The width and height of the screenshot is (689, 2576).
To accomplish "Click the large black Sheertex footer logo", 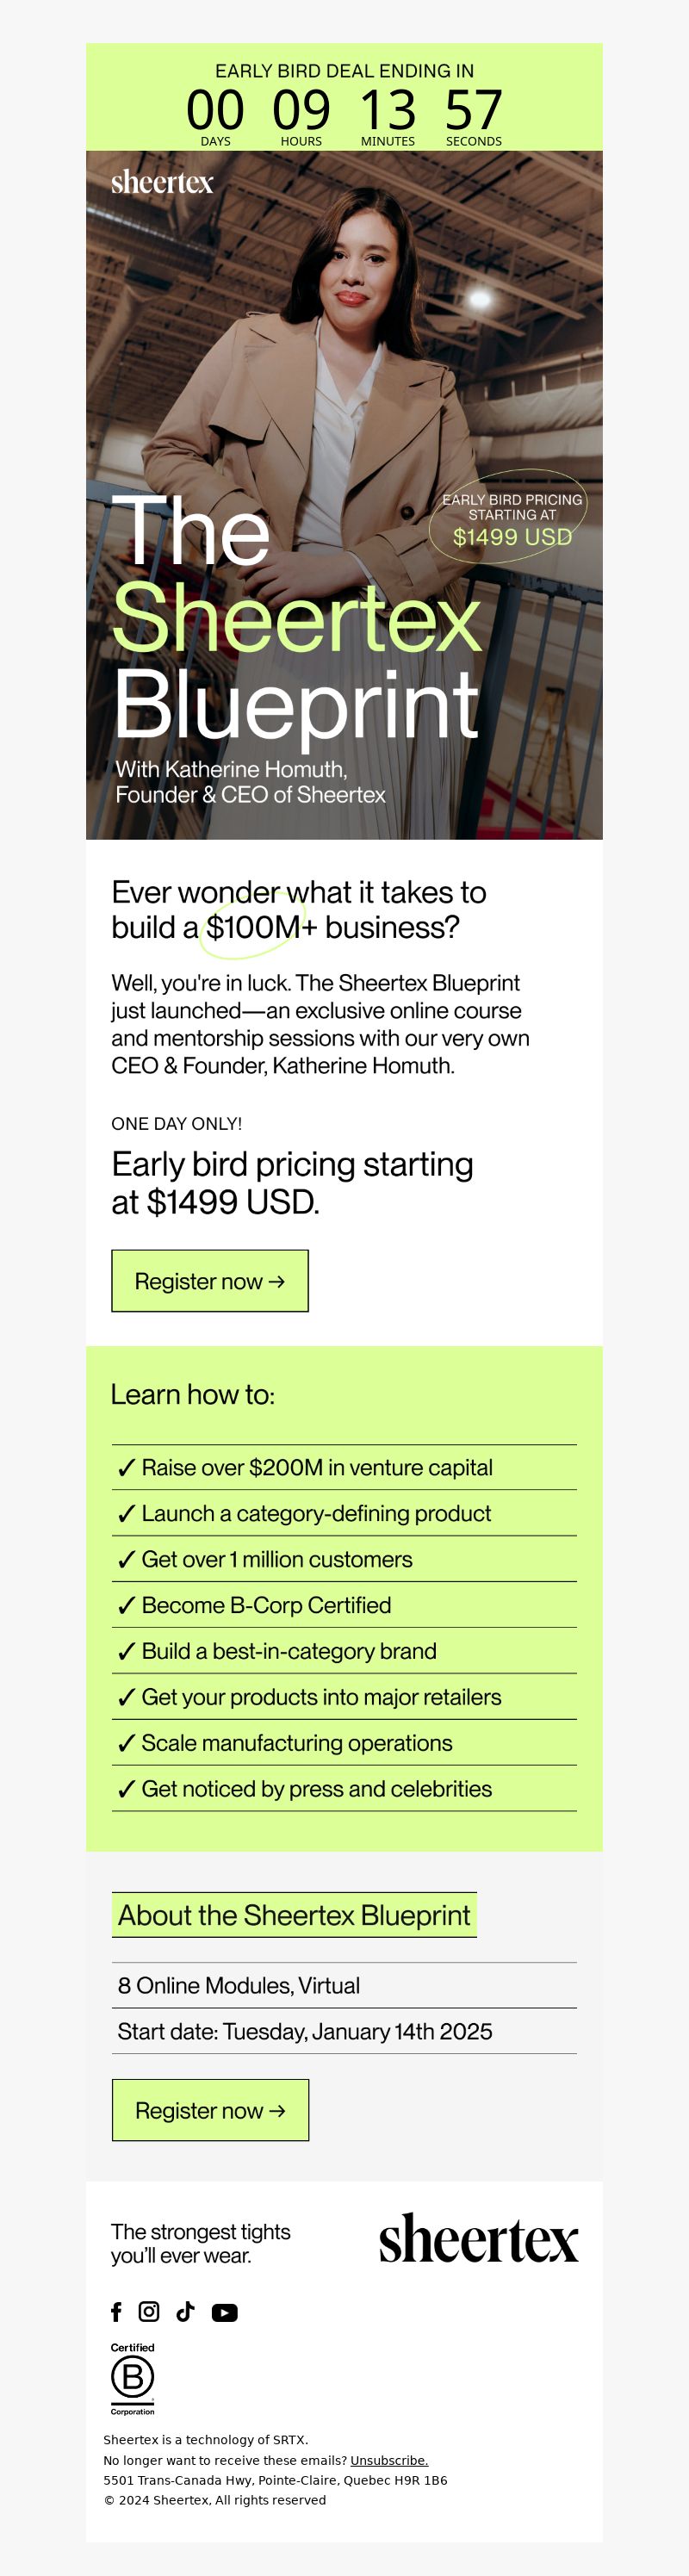I will (478, 2240).
